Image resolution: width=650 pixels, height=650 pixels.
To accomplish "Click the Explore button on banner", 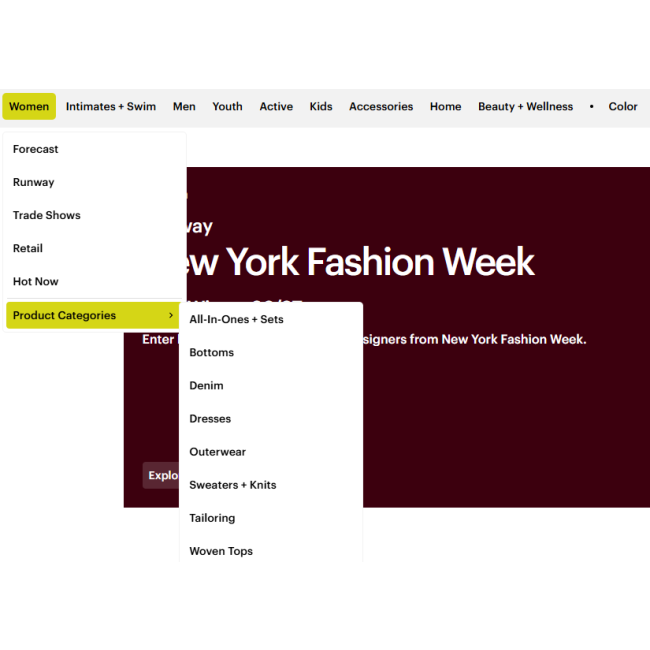I will 161,475.
